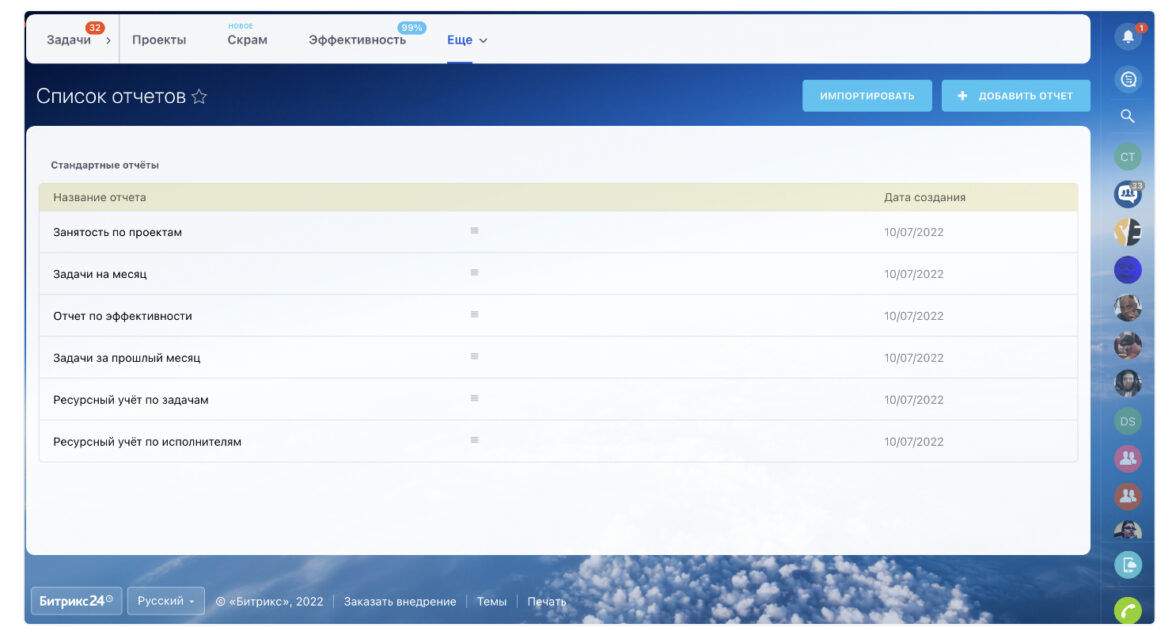Click the search magnifier icon in sidebar

click(x=1127, y=116)
